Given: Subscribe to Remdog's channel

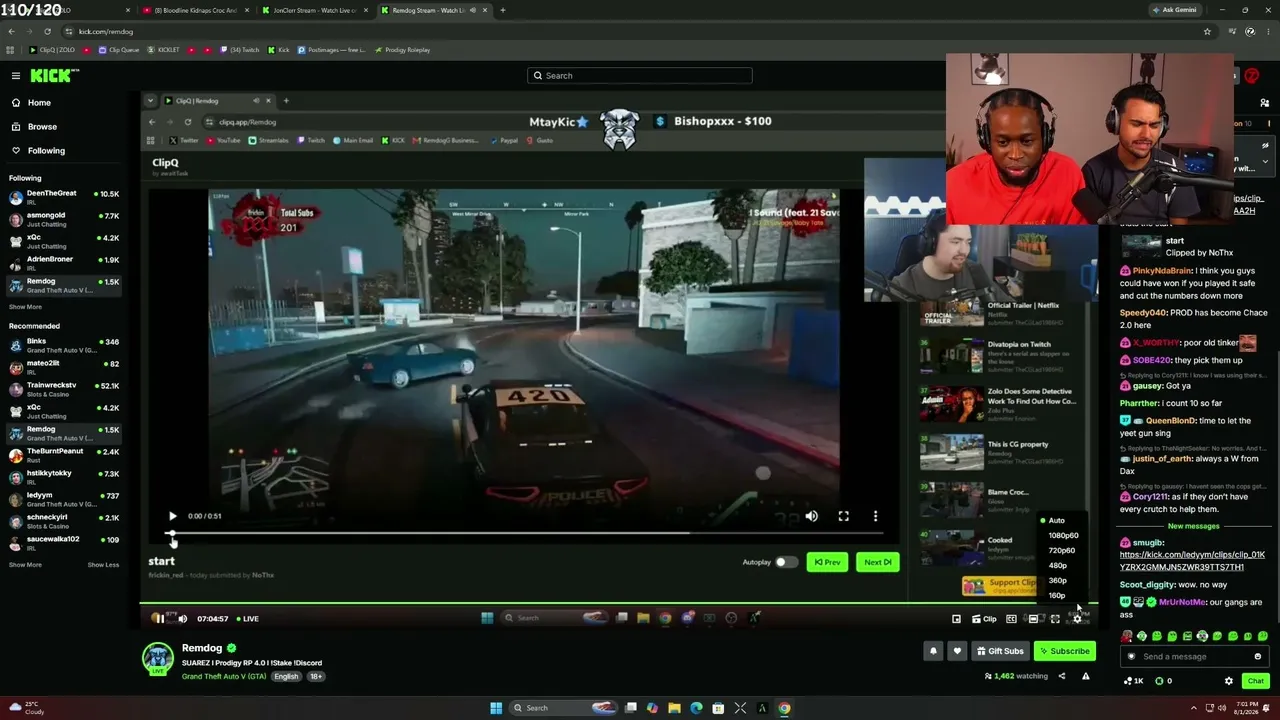Looking at the screenshot, I should coord(1064,651).
